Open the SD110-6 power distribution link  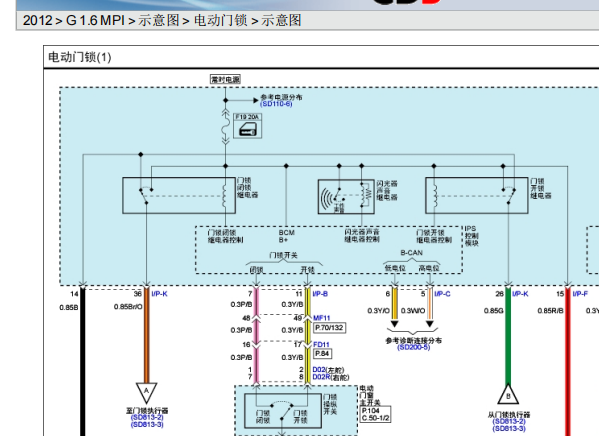coord(276,104)
